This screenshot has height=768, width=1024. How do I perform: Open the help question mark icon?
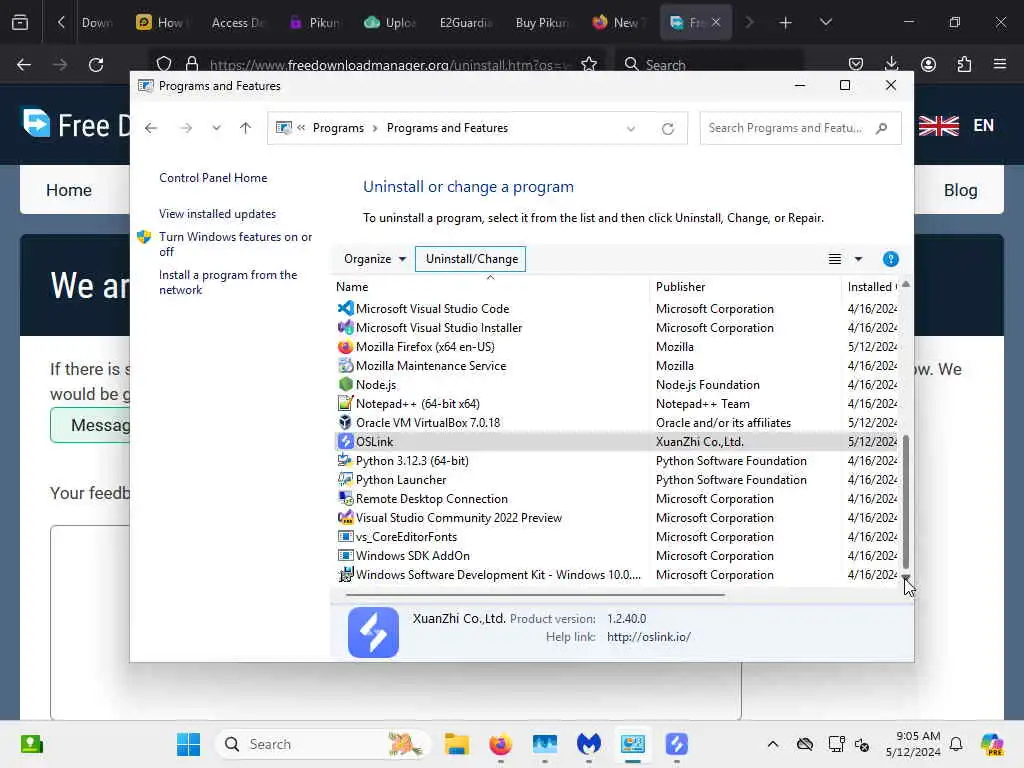tap(890, 259)
